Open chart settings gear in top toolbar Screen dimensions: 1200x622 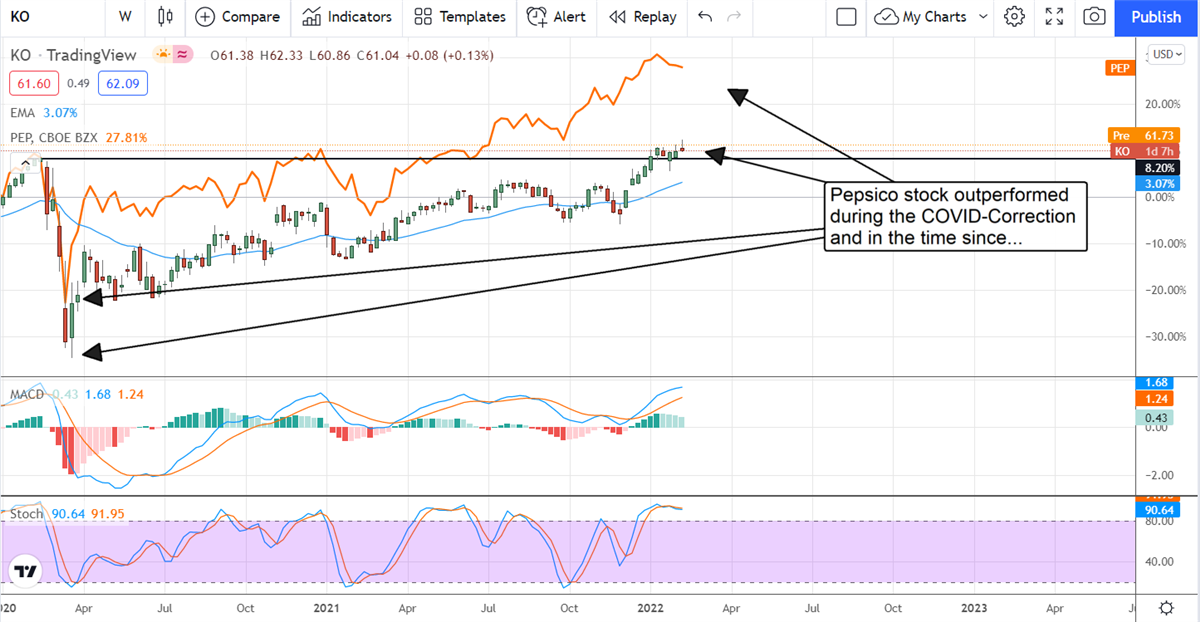click(1014, 17)
